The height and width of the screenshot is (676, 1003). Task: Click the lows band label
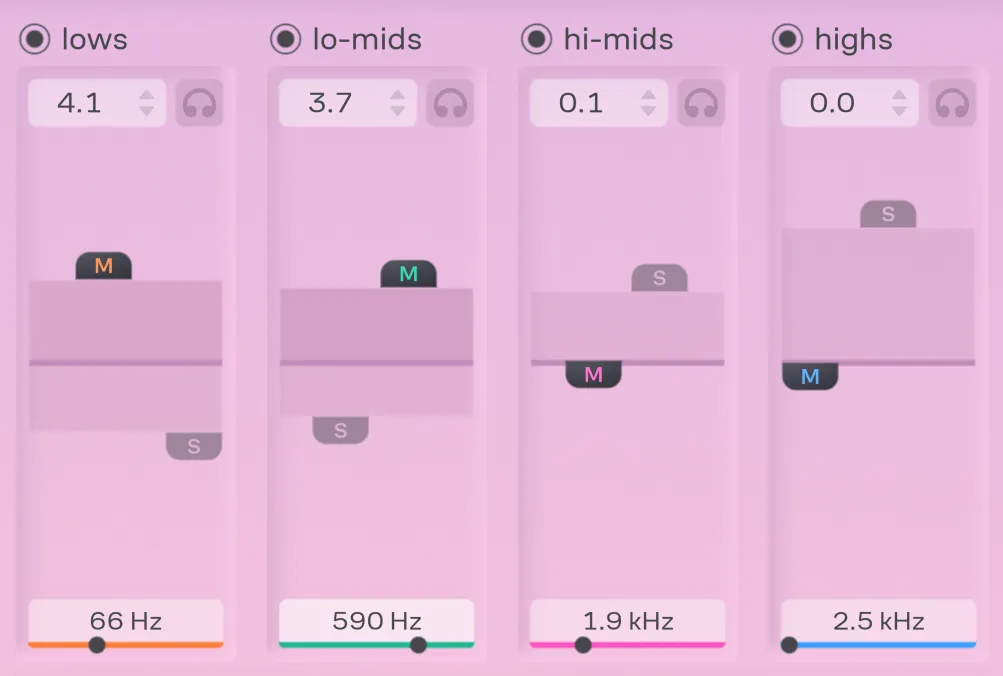coord(95,39)
